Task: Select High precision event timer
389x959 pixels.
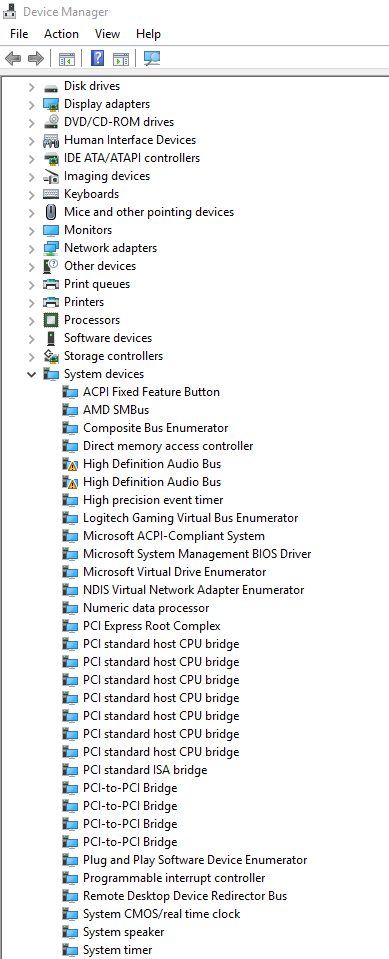Action: [x=153, y=500]
